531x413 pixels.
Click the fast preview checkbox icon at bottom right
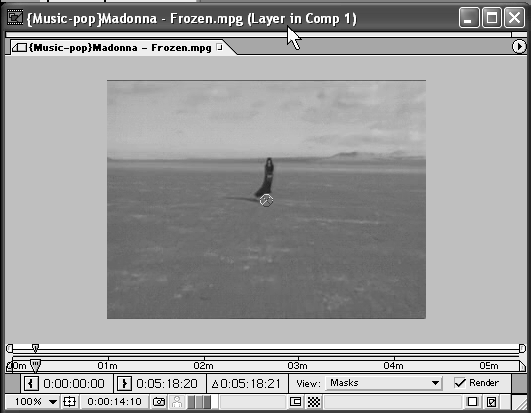point(491,402)
